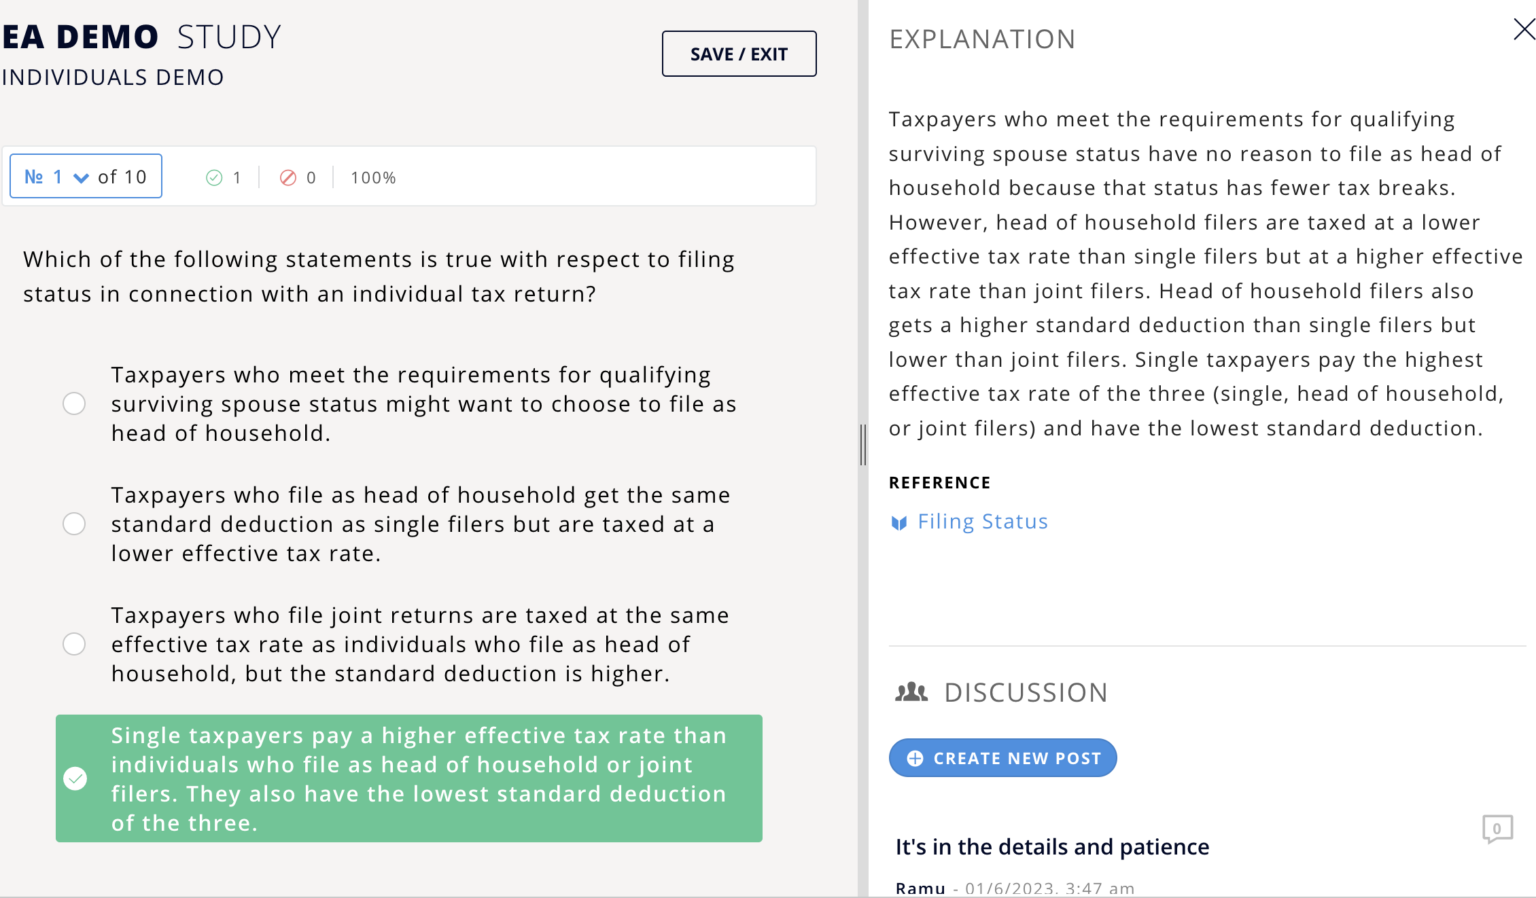
Task: Click the green correct-answers counter icon
Action: click(x=216, y=177)
